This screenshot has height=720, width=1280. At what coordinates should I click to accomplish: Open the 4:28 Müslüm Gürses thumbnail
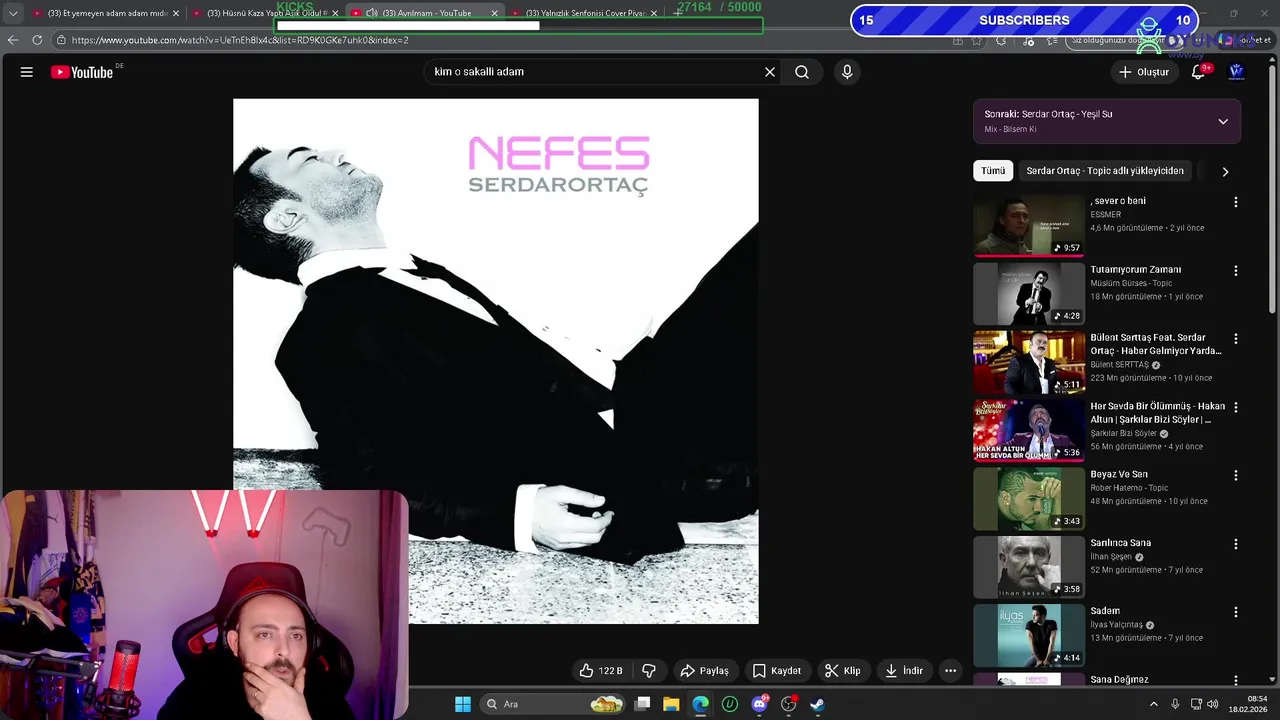pyautogui.click(x=1028, y=294)
